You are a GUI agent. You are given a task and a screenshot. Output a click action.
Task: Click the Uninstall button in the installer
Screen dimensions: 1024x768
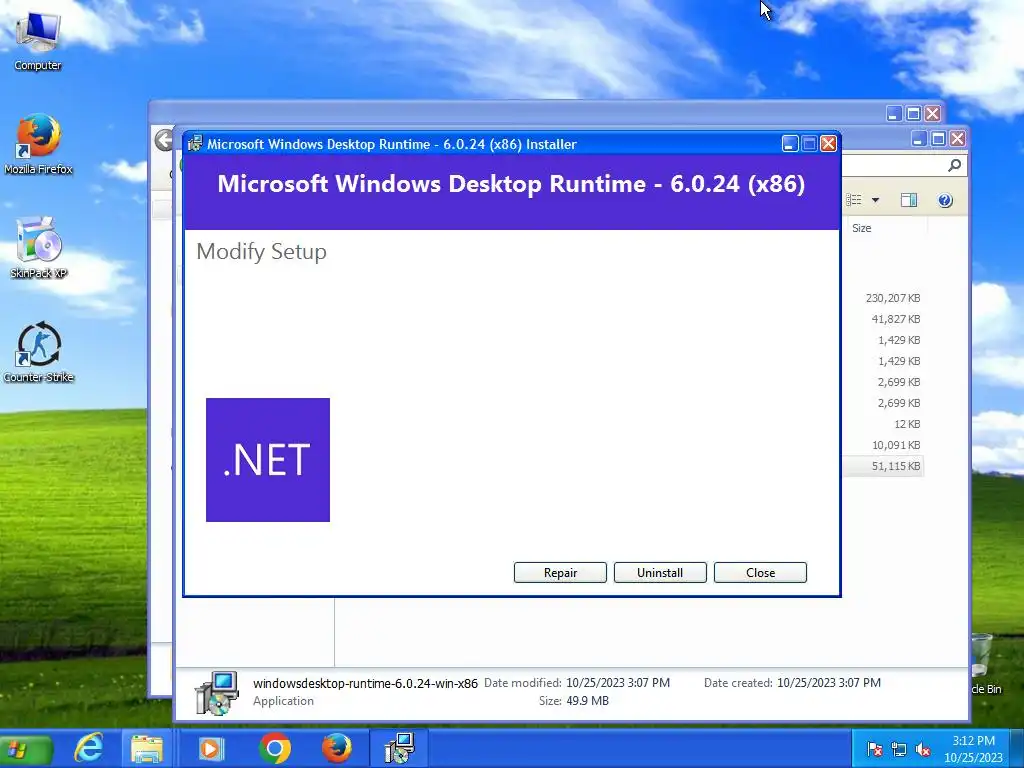[x=660, y=573]
